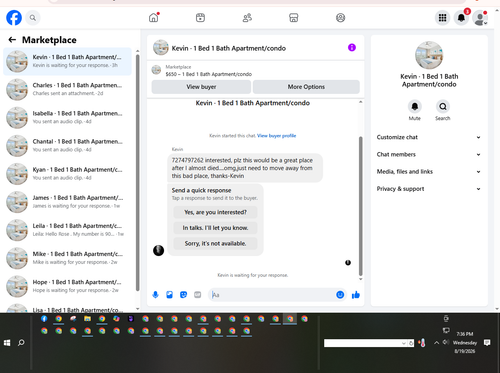The image size is (500, 373).
Task: Send a thumbs-up like
Action: [x=356, y=295]
